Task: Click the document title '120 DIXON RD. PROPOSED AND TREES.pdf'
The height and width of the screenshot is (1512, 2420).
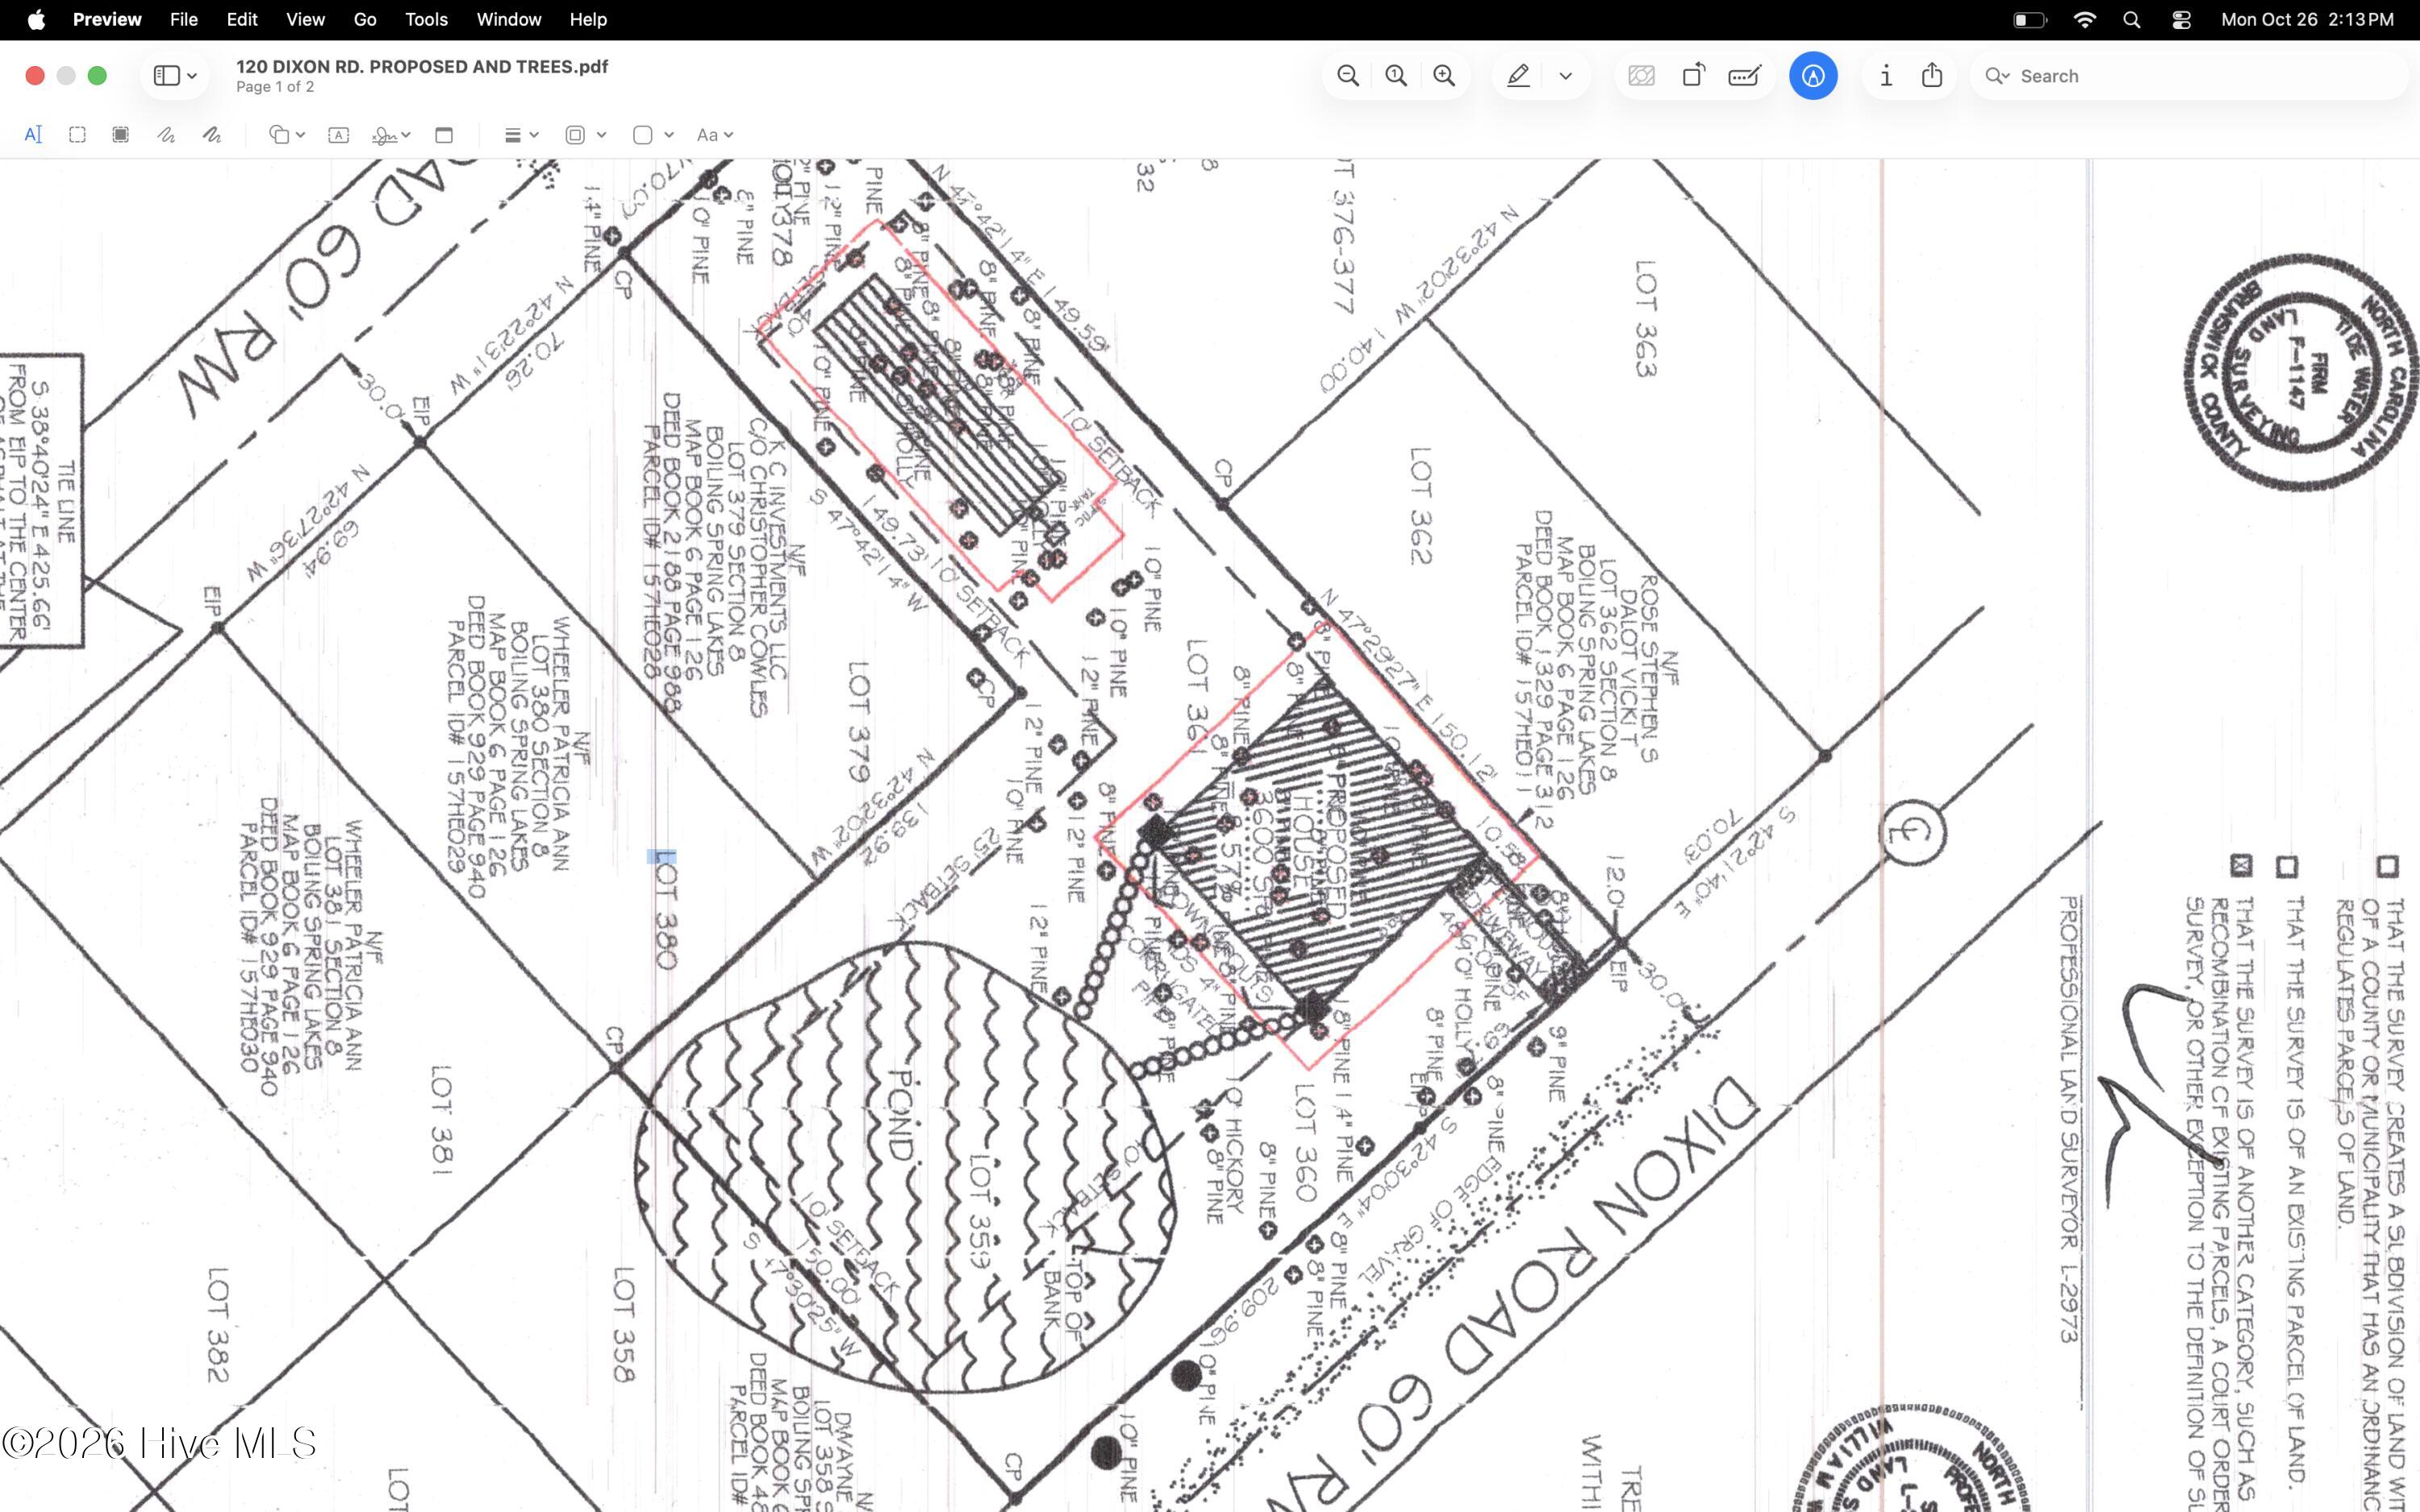Action: tap(422, 66)
